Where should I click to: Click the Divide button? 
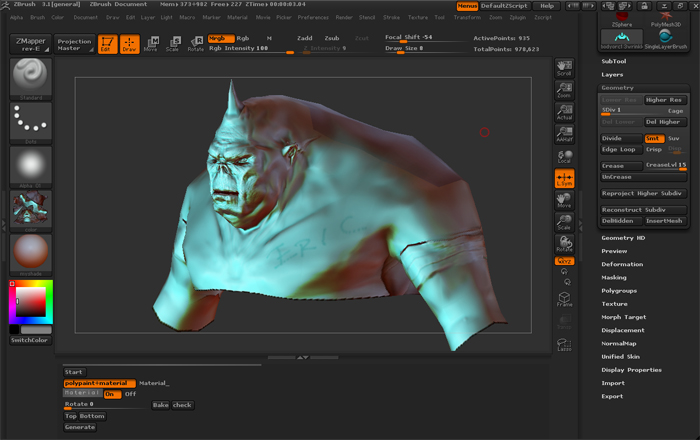tap(619, 139)
